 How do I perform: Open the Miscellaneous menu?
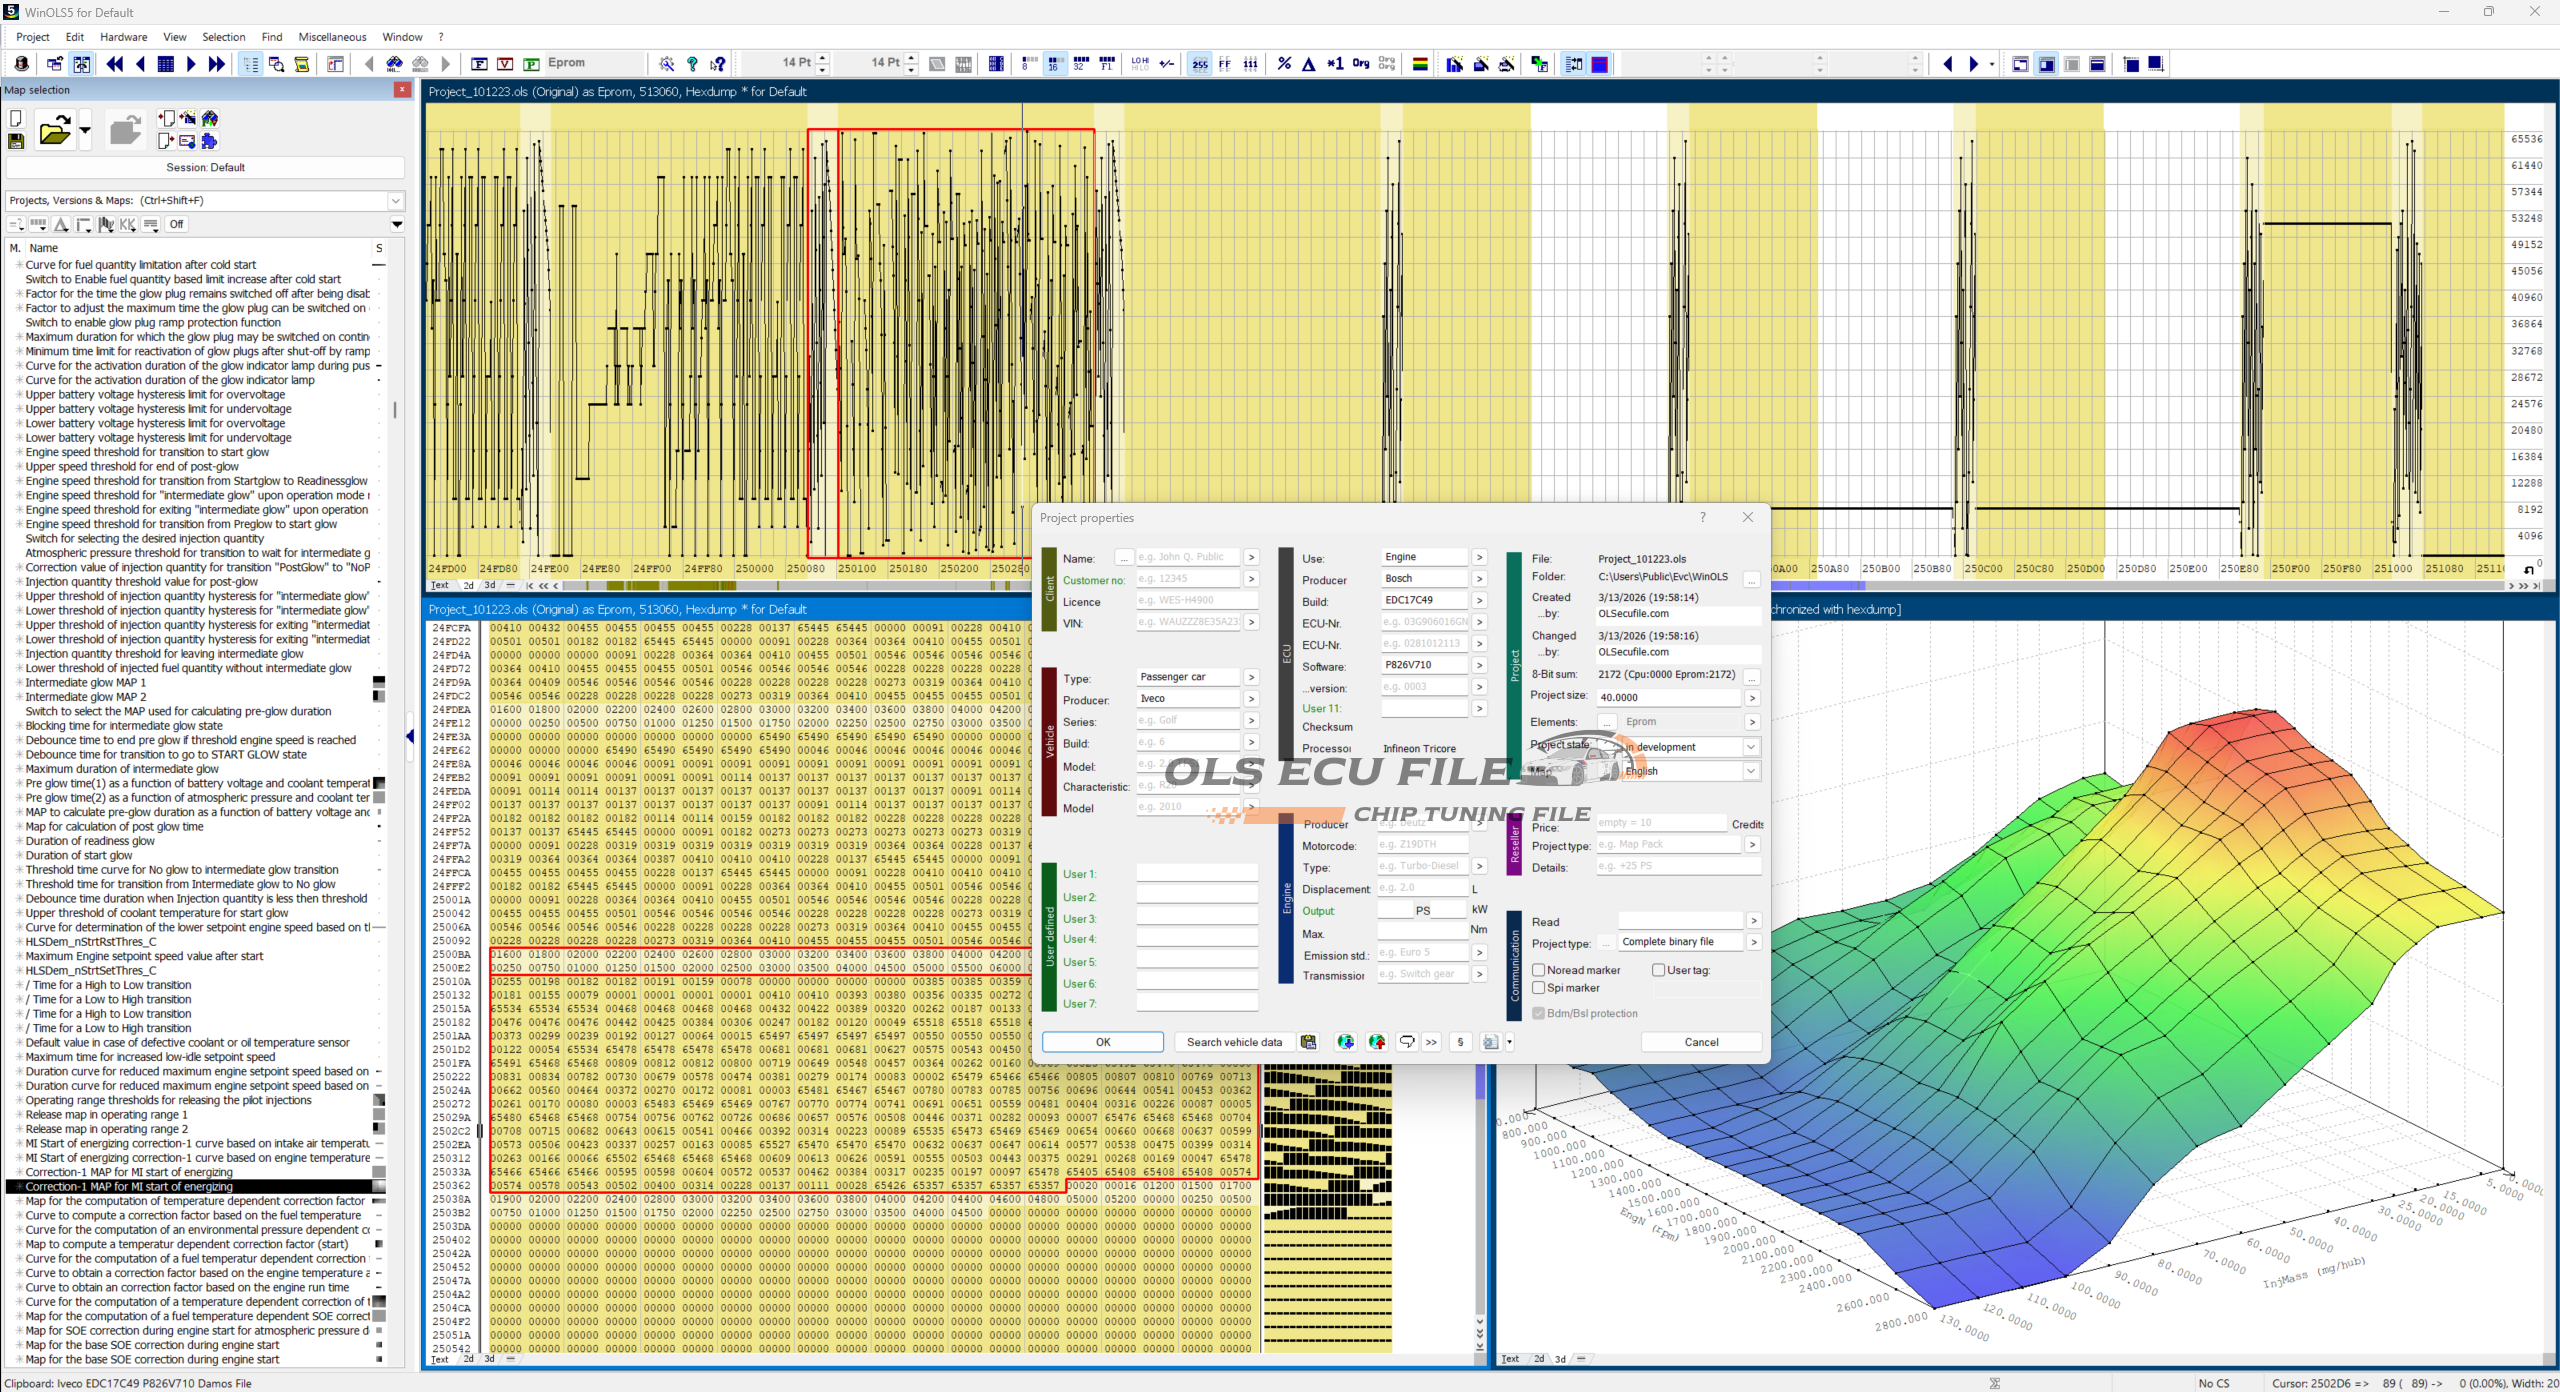point(332,37)
